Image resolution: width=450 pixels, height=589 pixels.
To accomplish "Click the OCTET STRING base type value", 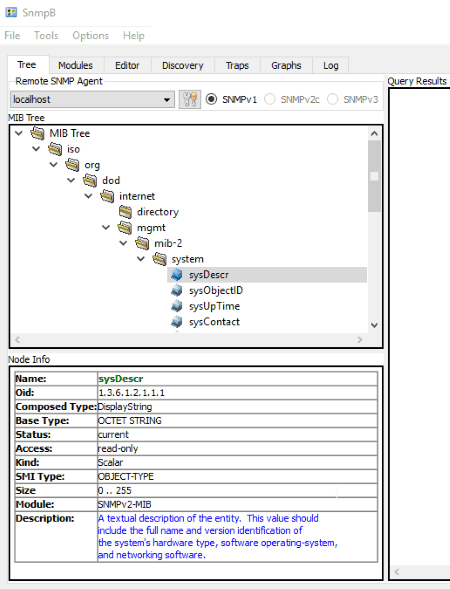I will coord(130,421).
